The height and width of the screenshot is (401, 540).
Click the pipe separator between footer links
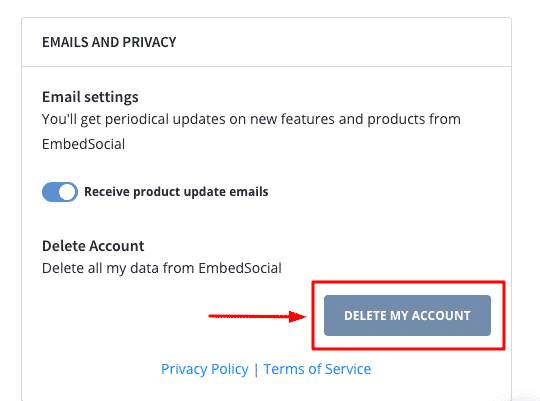click(256, 370)
